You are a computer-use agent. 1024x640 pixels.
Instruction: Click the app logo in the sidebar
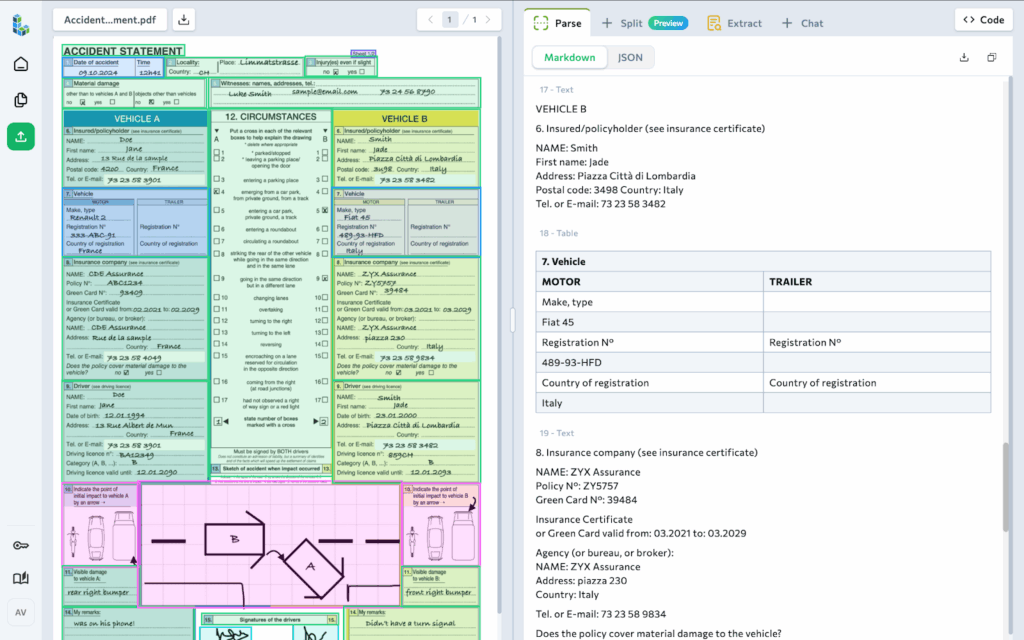pyautogui.click(x=21, y=25)
